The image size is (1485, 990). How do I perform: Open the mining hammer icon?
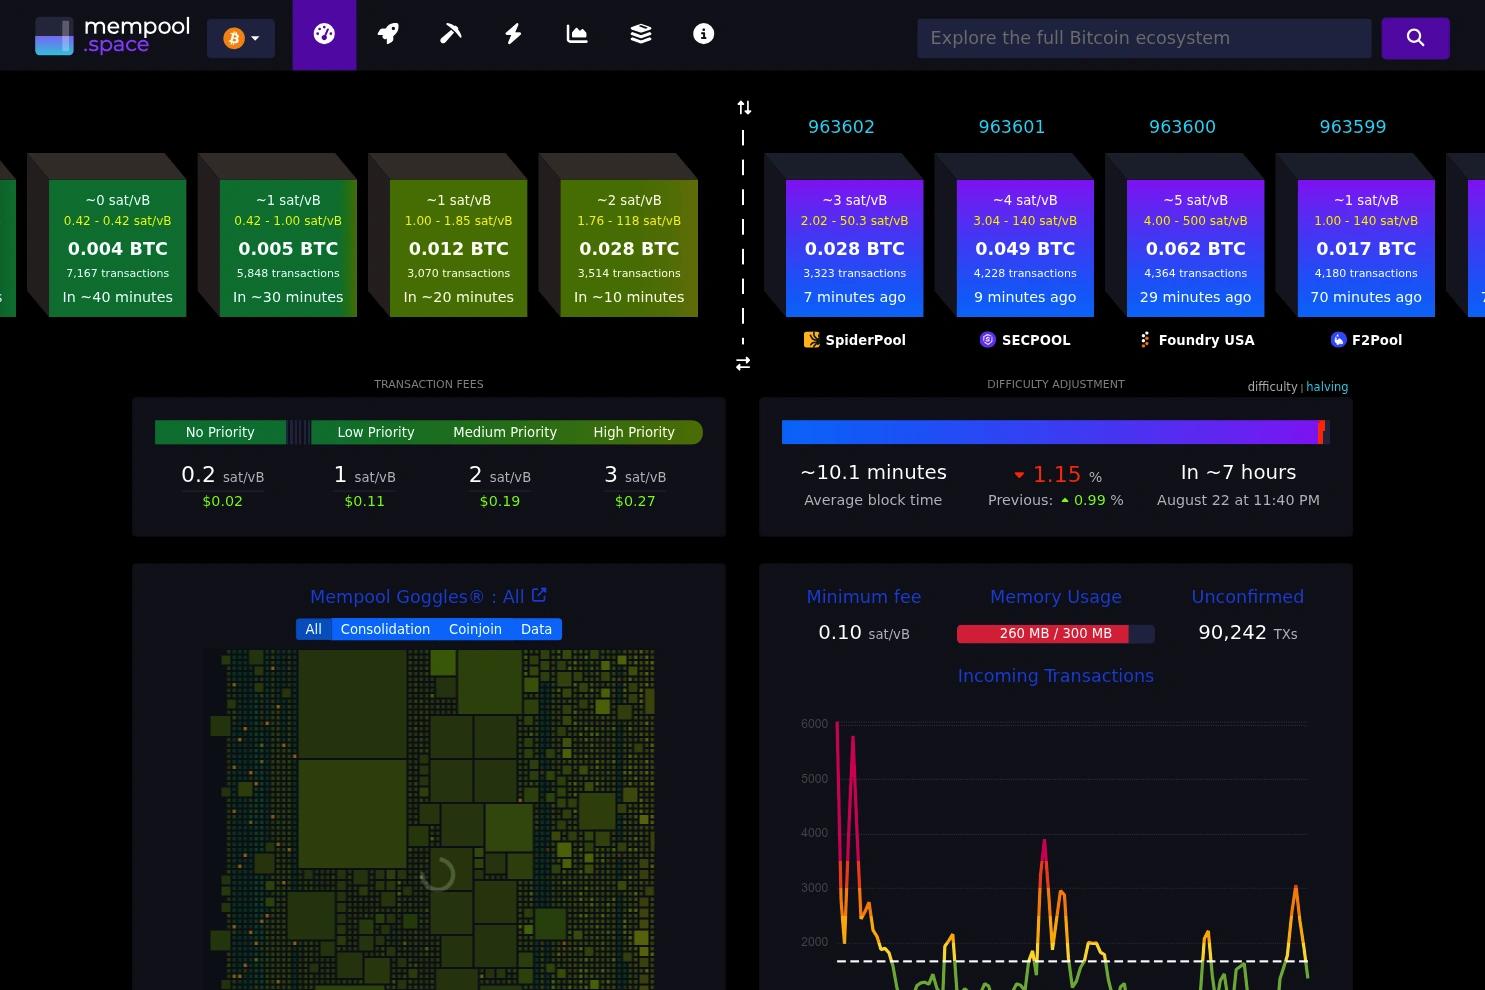451,34
